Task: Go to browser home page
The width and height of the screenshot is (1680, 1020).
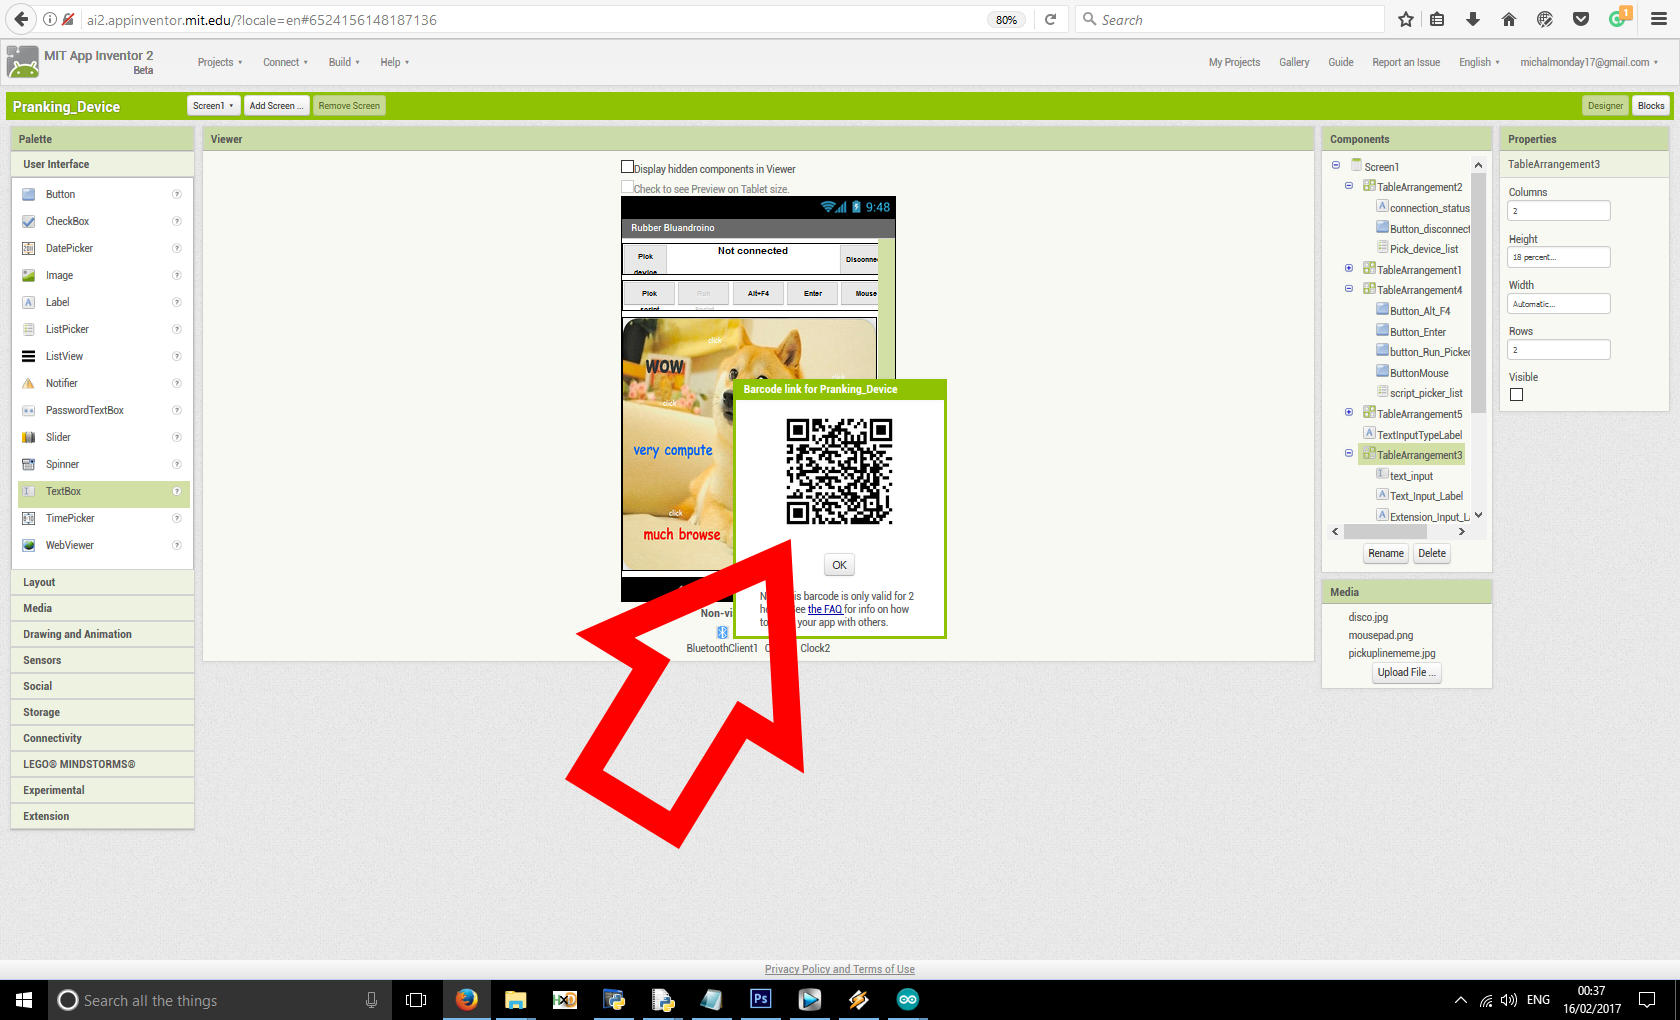Action: point(1509,19)
